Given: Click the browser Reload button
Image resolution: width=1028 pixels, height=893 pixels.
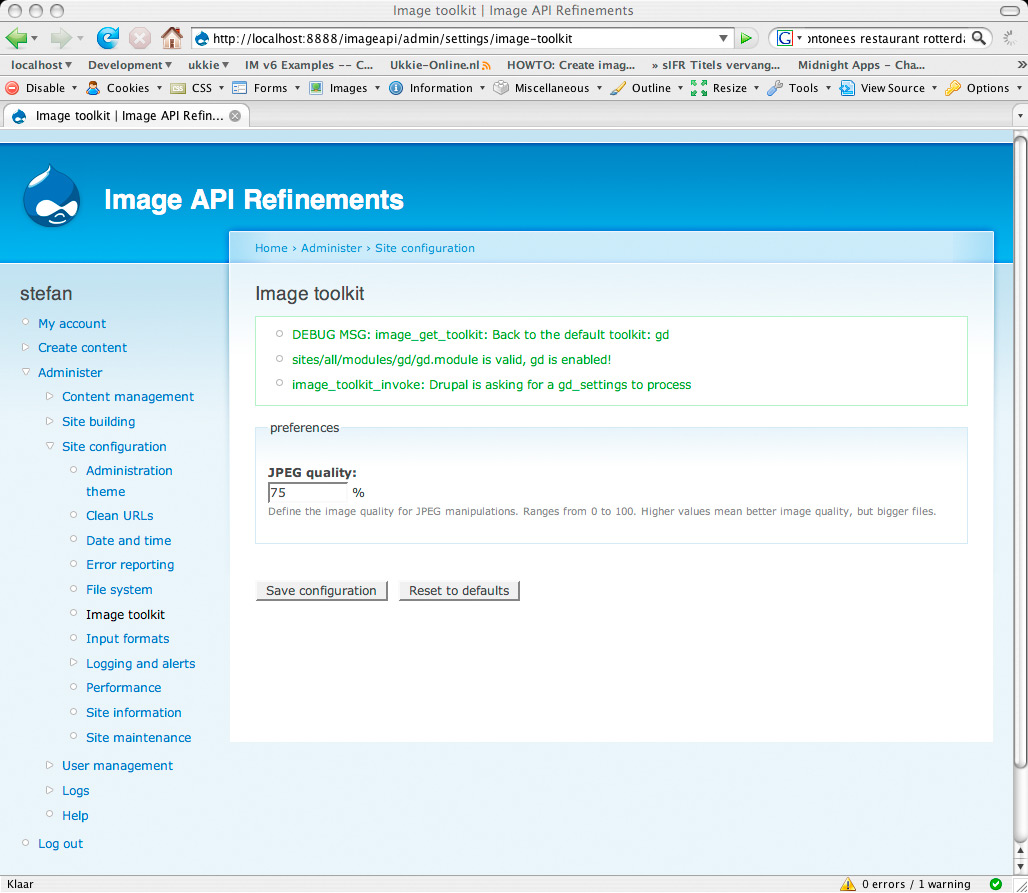Looking at the screenshot, I should pyautogui.click(x=107, y=38).
